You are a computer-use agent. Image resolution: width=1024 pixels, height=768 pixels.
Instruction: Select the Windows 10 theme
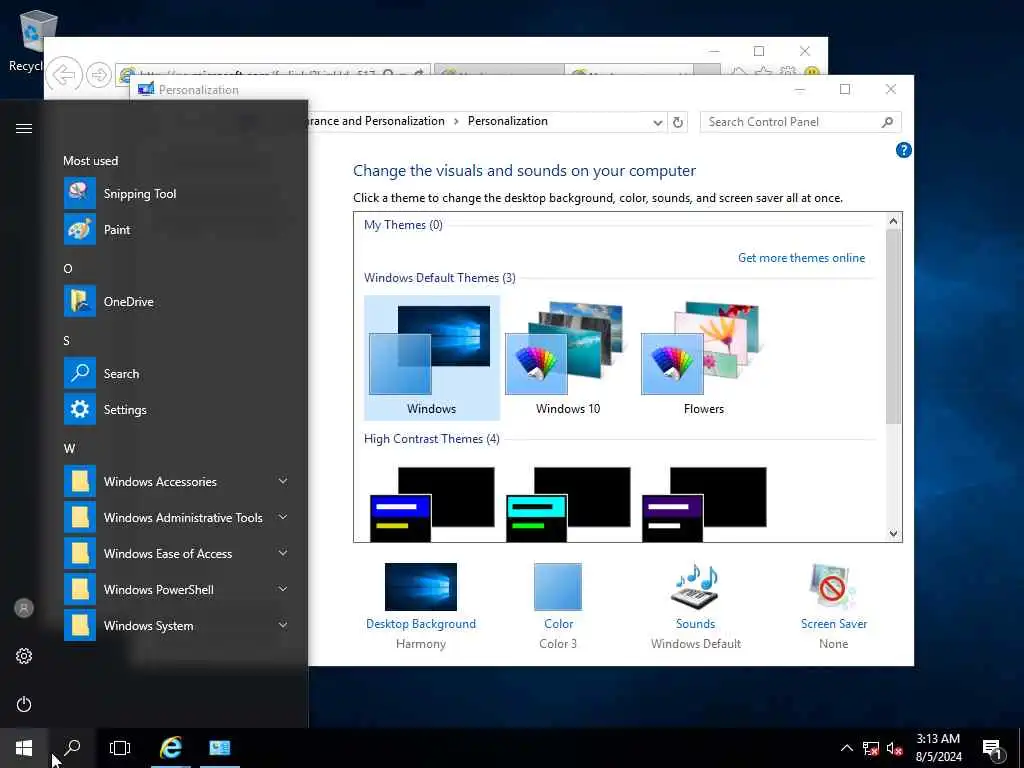click(x=568, y=358)
